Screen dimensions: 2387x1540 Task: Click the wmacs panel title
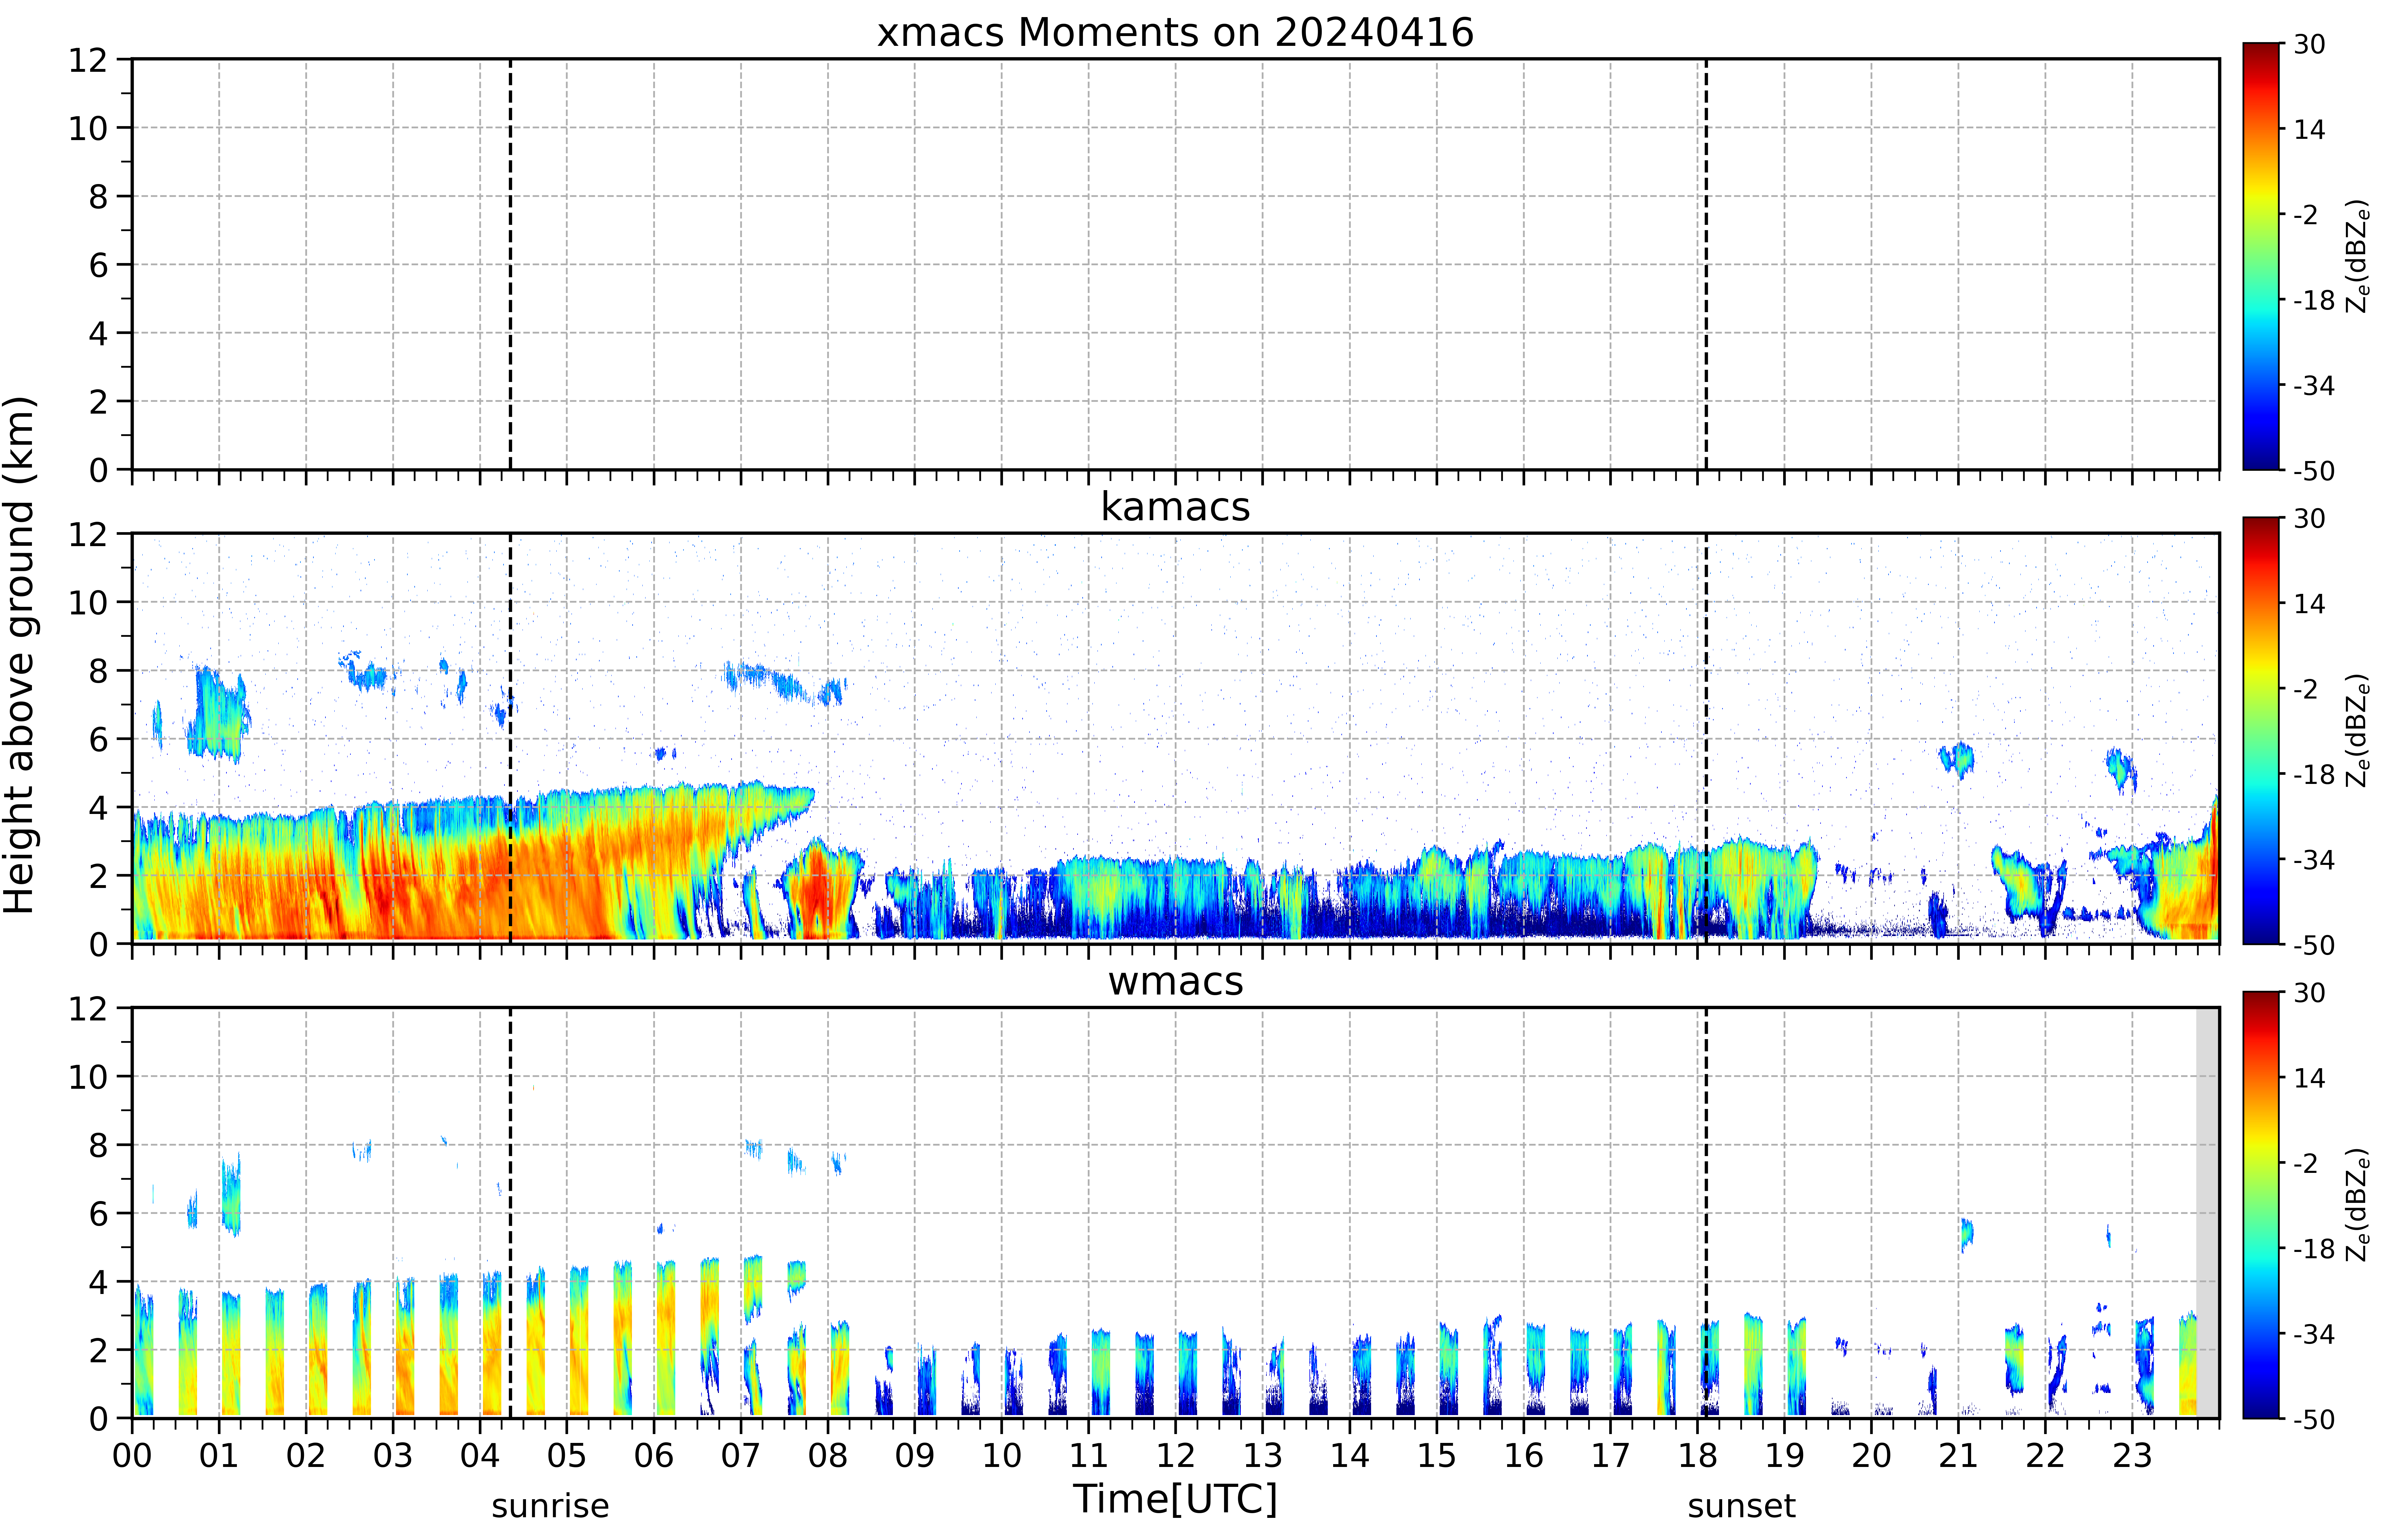point(1175,981)
